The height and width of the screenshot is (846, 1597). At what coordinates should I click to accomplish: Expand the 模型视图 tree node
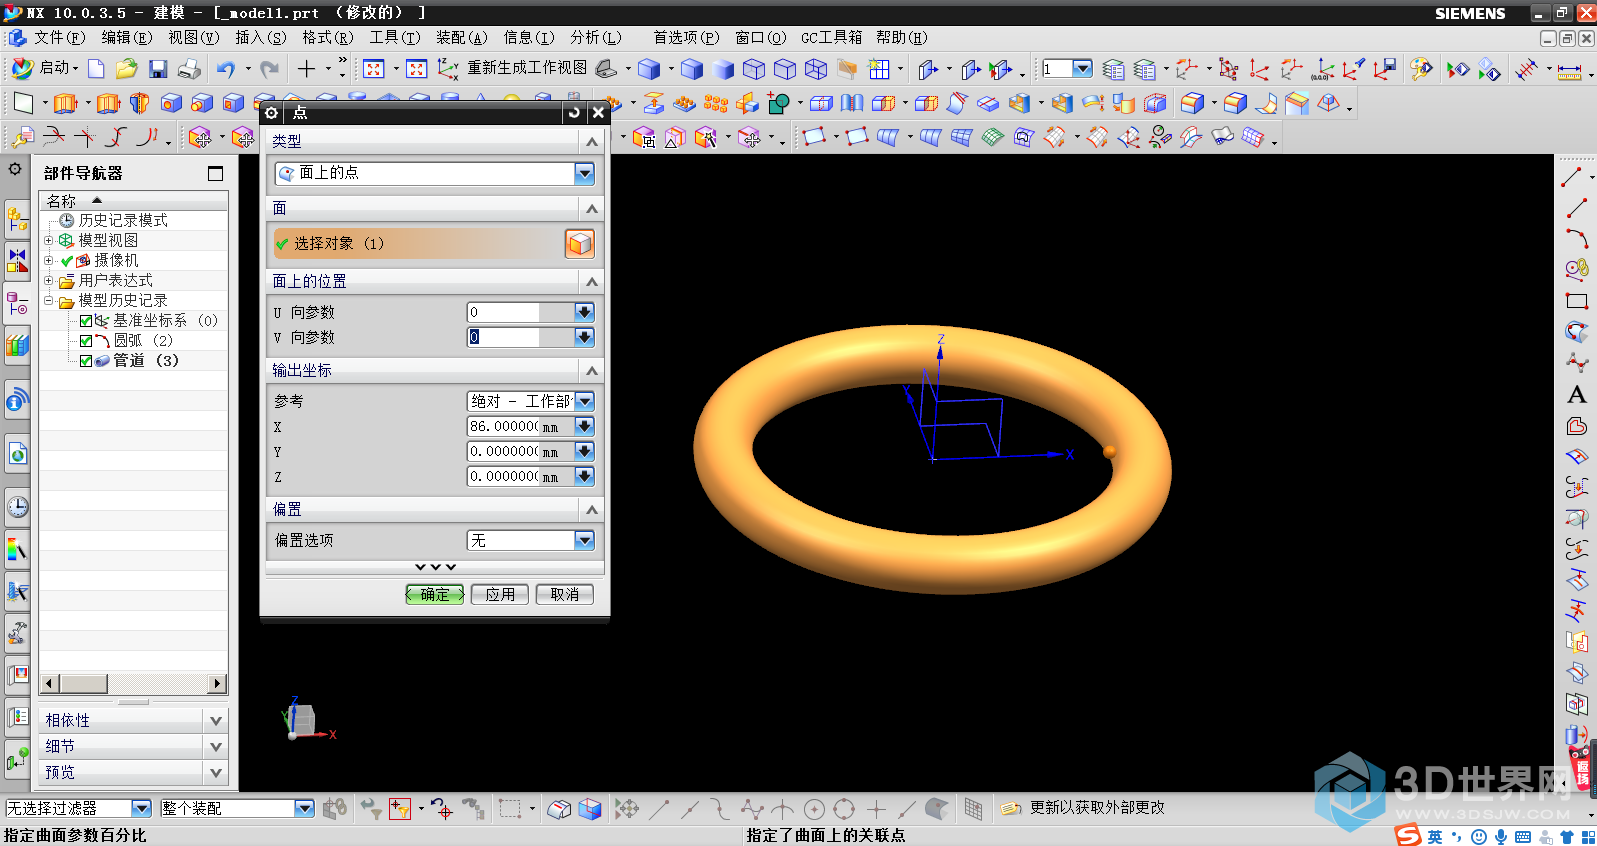pos(48,241)
